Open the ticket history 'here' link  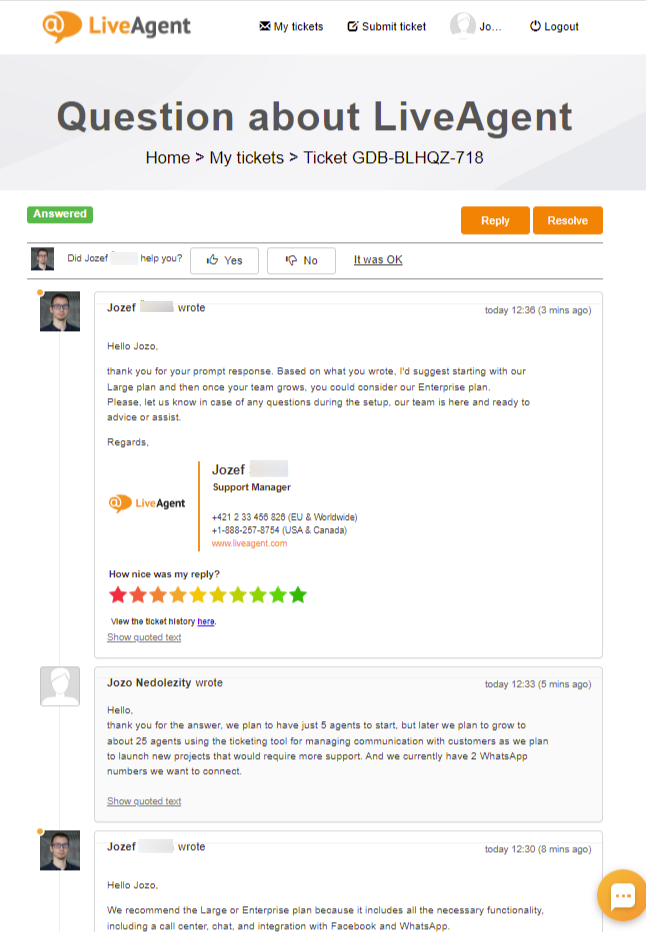coord(205,621)
